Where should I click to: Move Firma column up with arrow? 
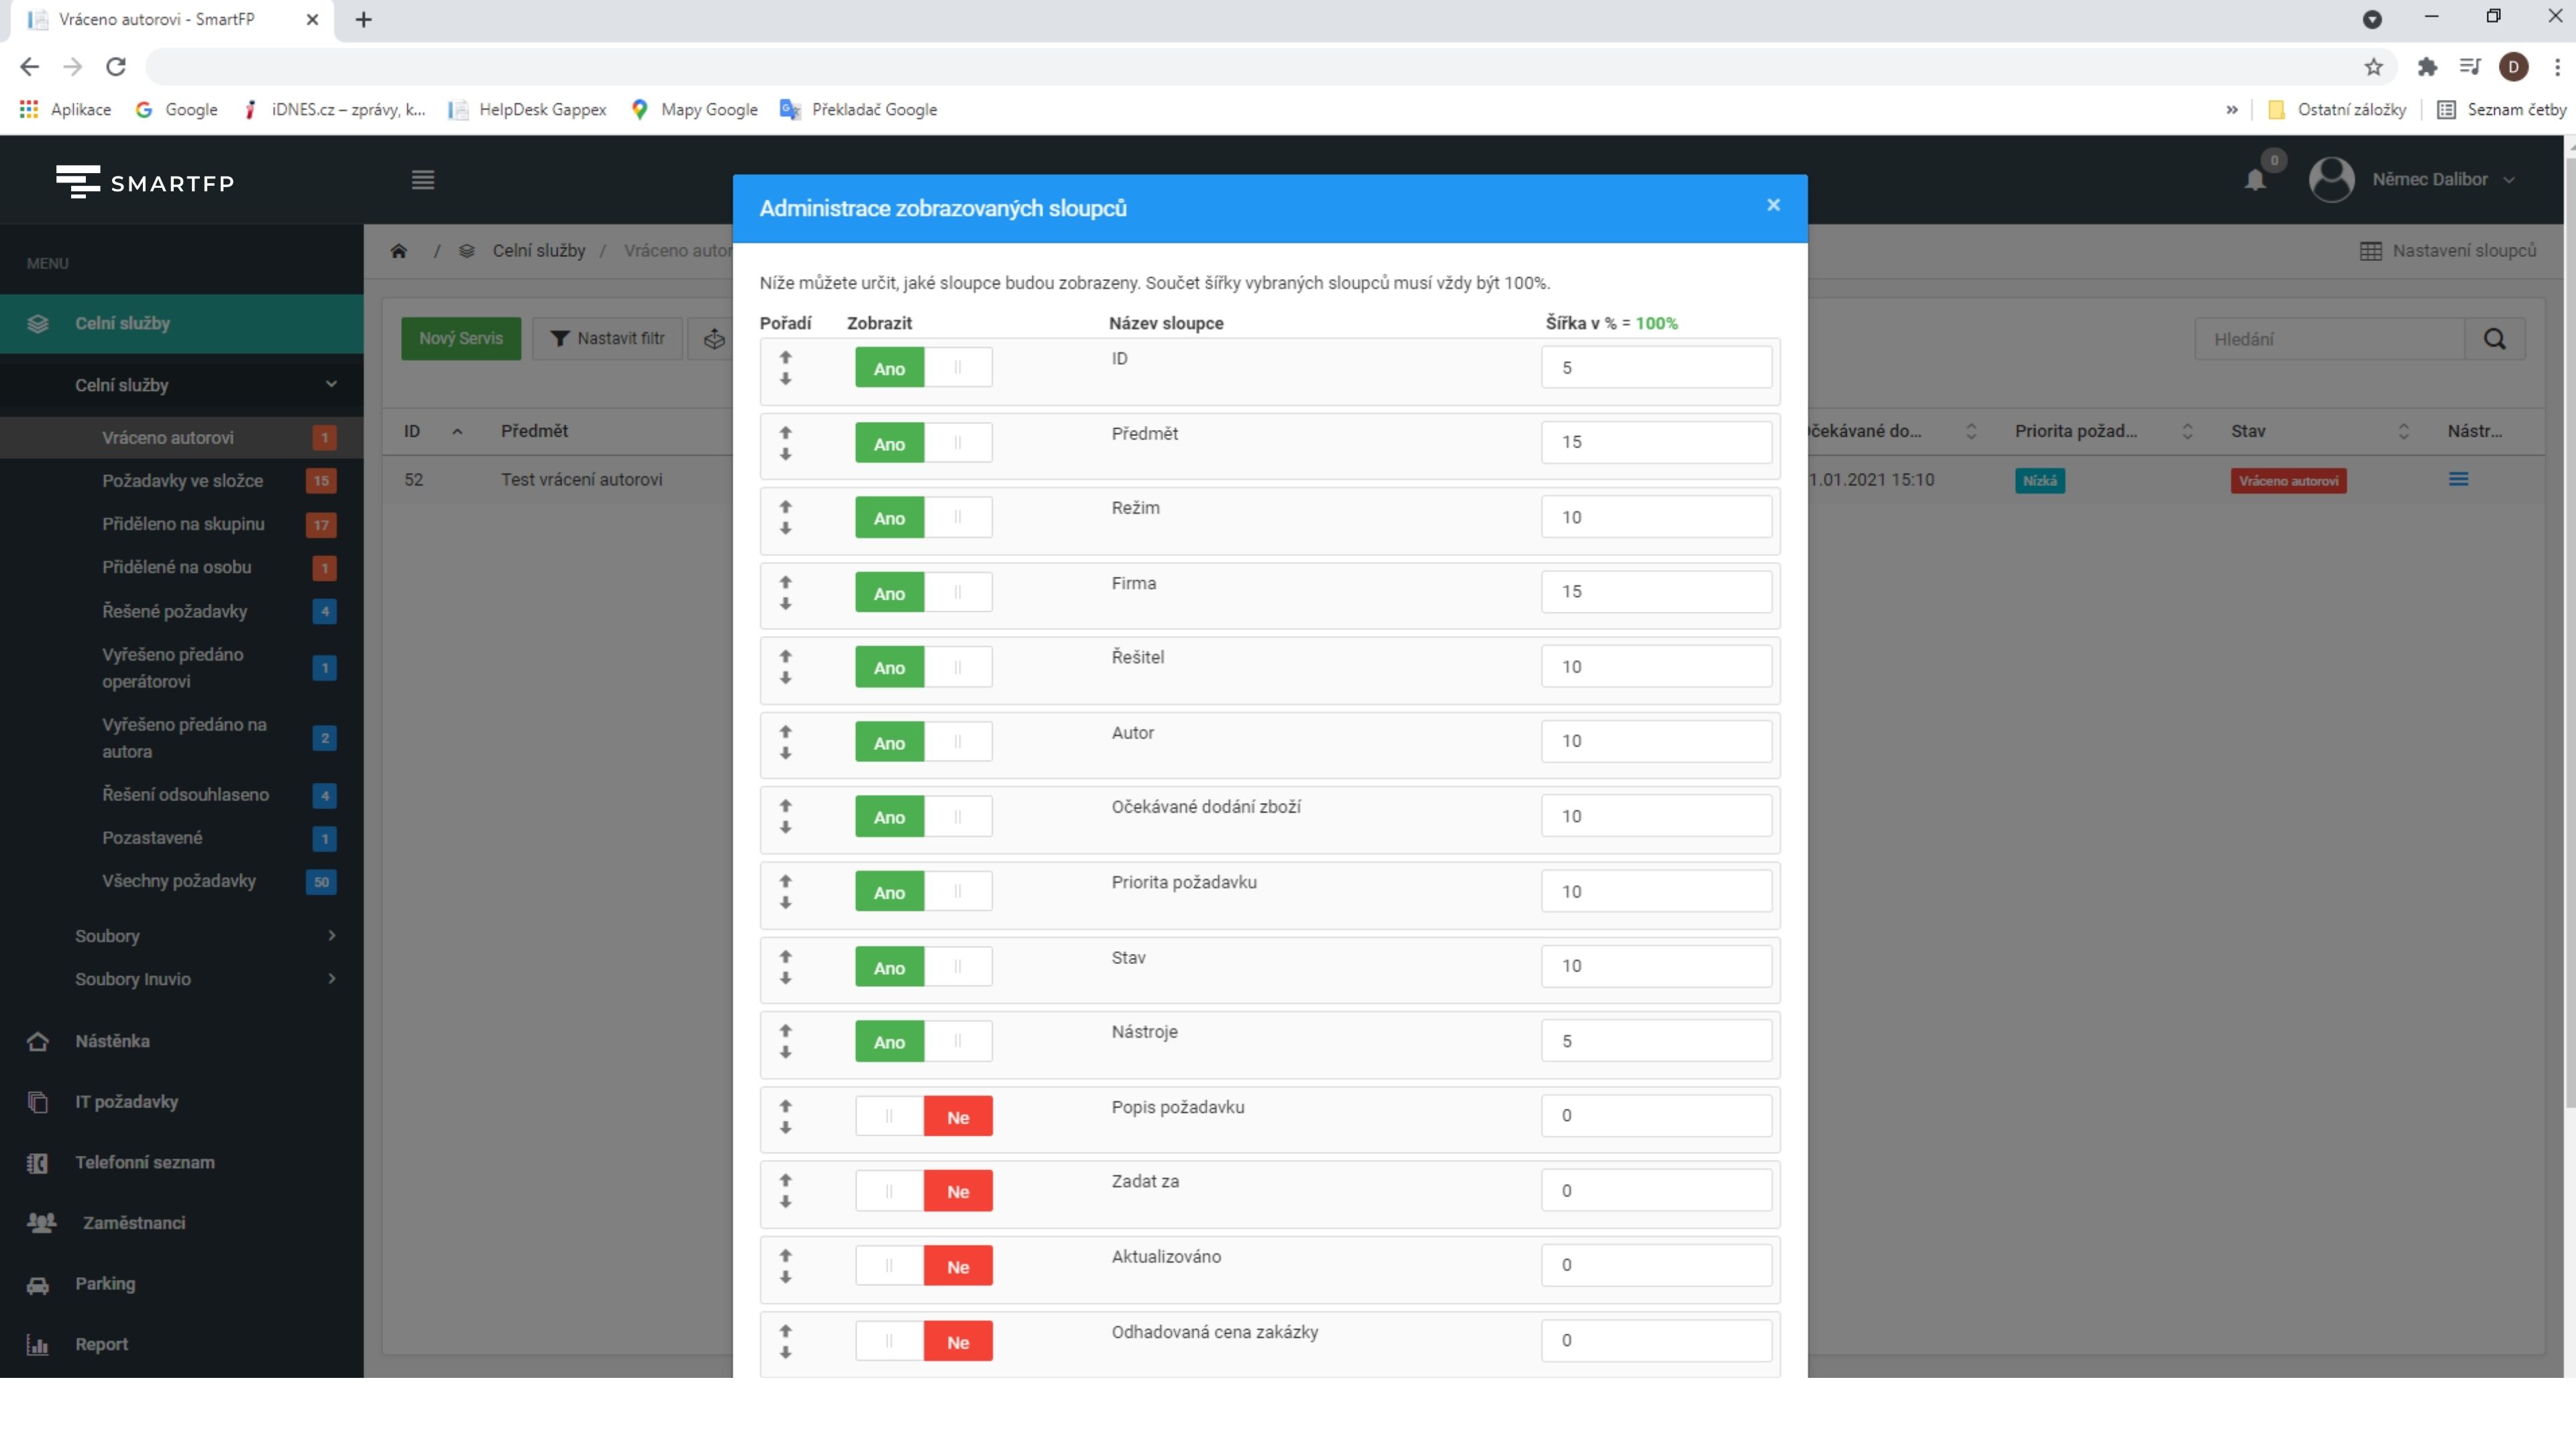tap(785, 582)
